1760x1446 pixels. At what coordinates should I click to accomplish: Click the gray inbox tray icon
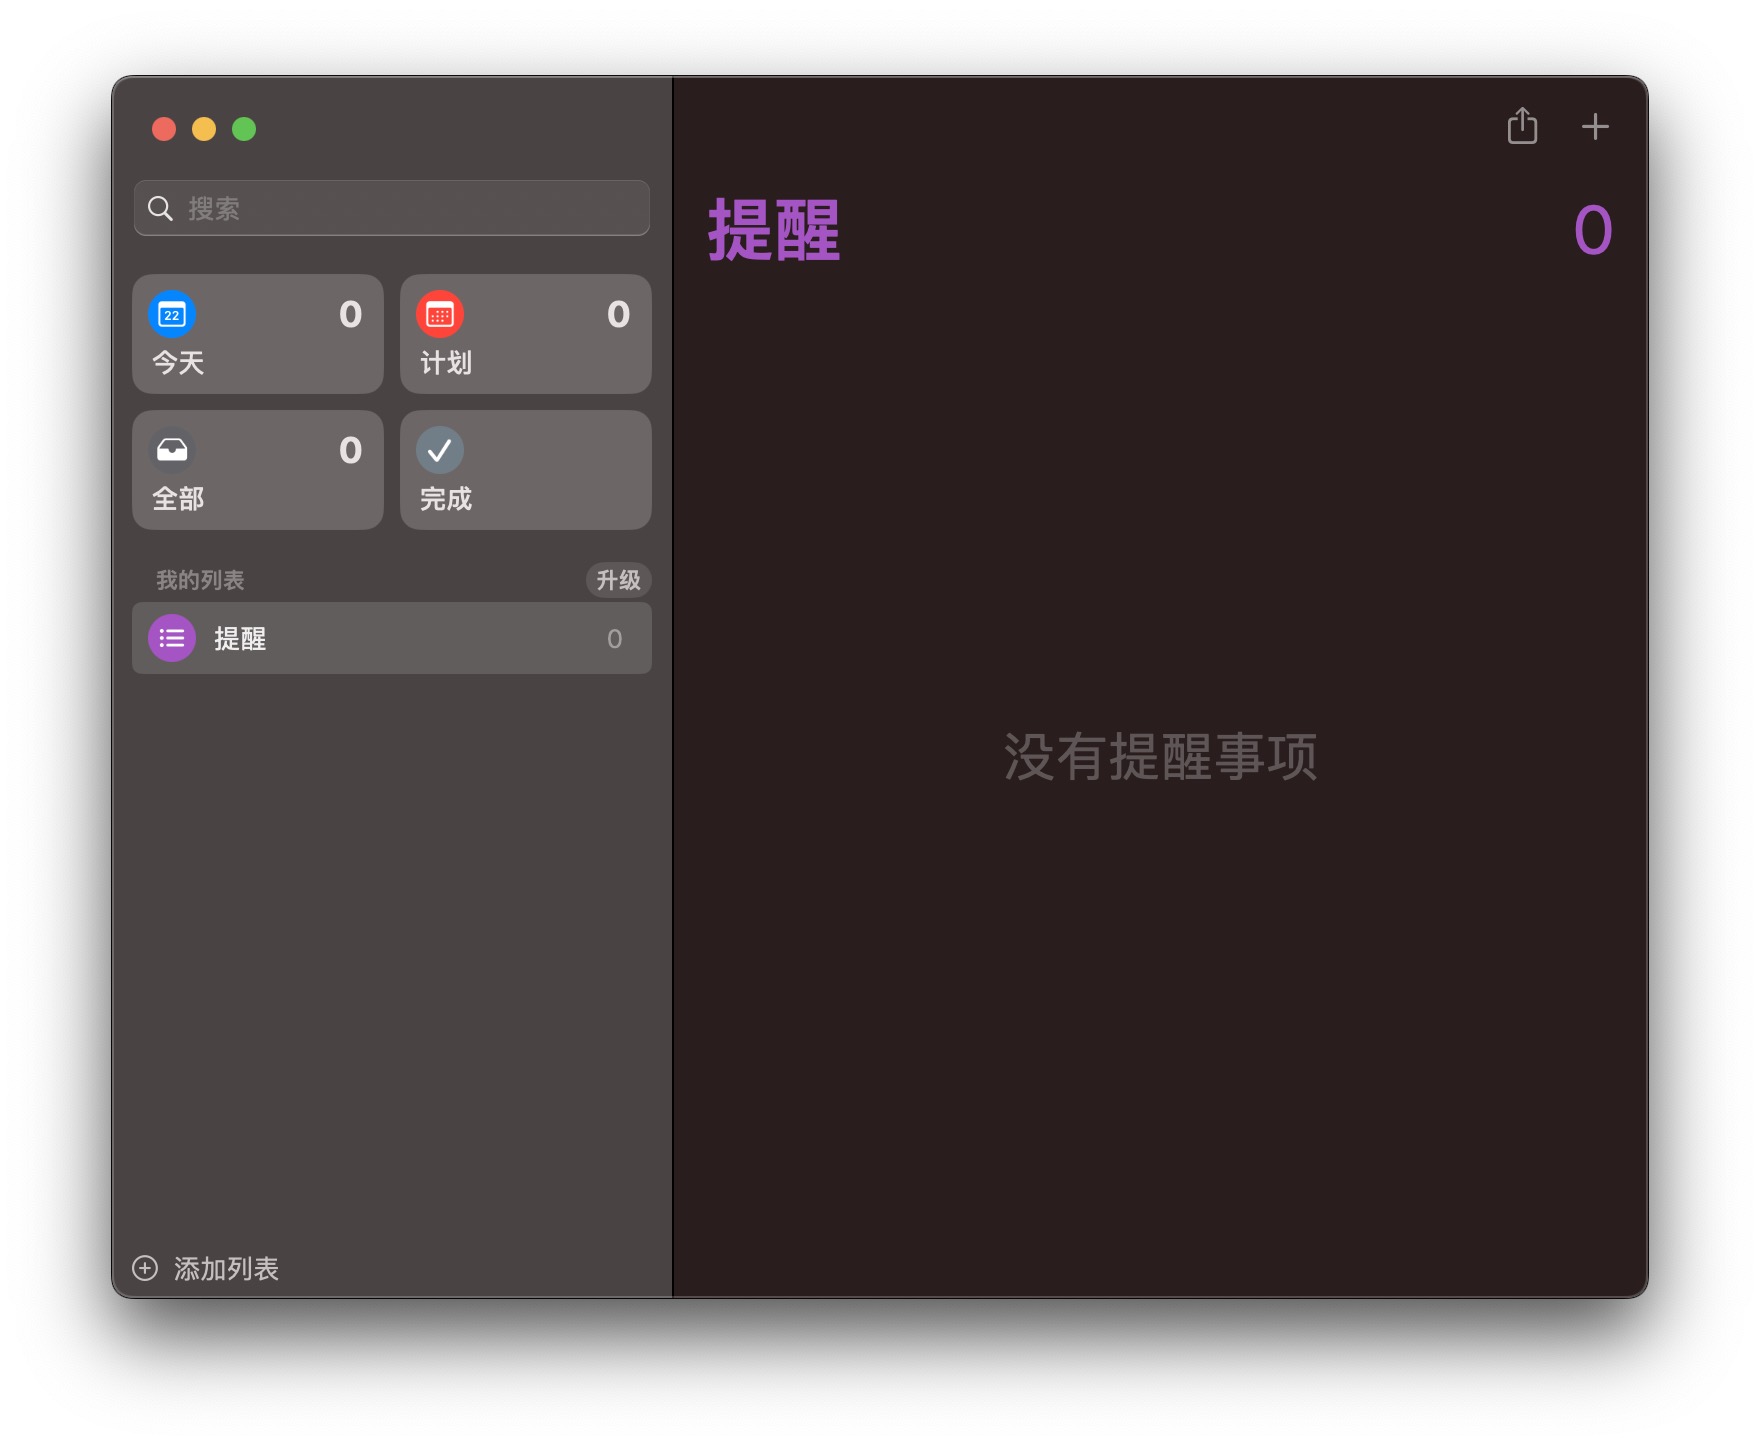click(172, 451)
